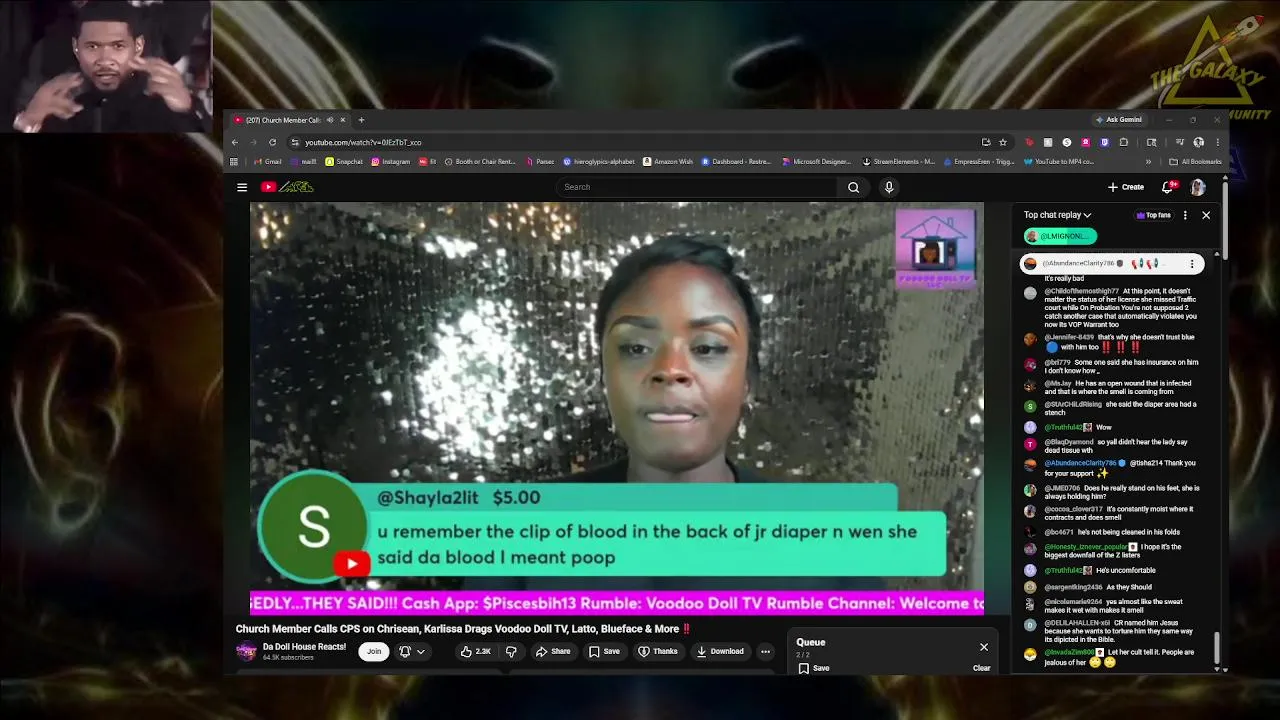Save the video to a playlist
This screenshot has height=720, width=1280.
click(604, 652)
